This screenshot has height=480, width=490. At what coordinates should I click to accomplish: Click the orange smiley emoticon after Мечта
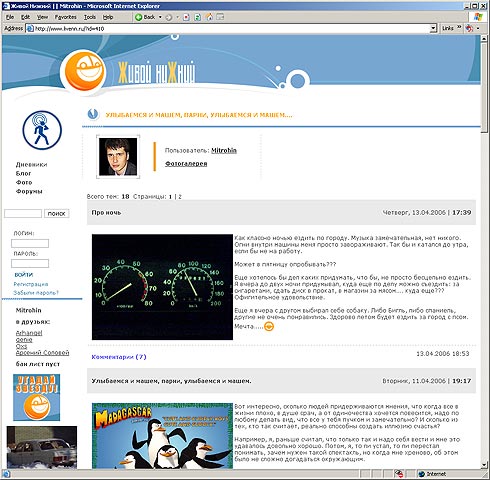[x=269, y=326]
